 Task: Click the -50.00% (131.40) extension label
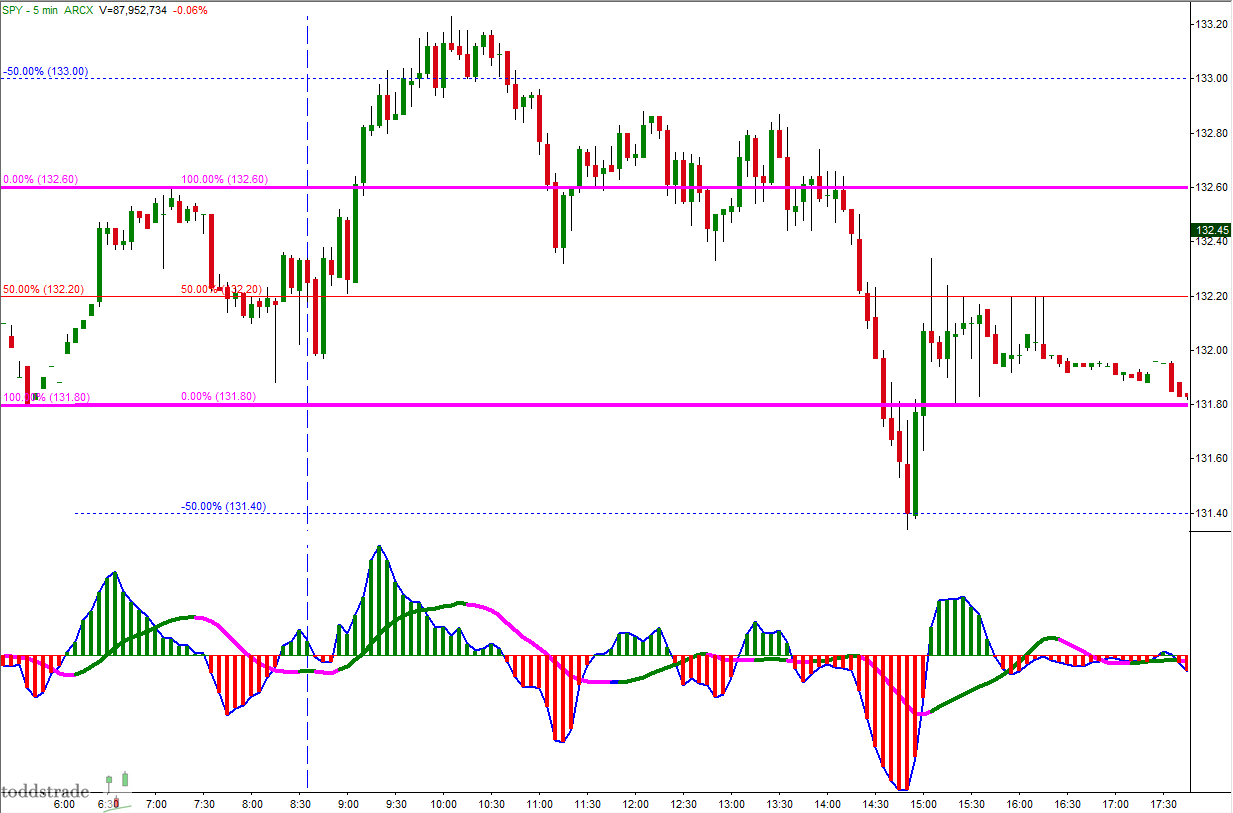[224, 506]
